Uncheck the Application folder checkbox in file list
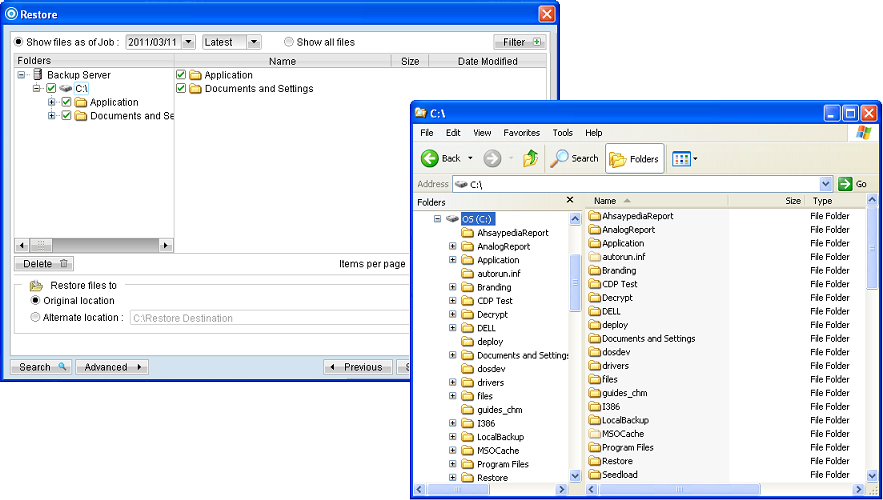The image size is (883, 500). point(181,75)
